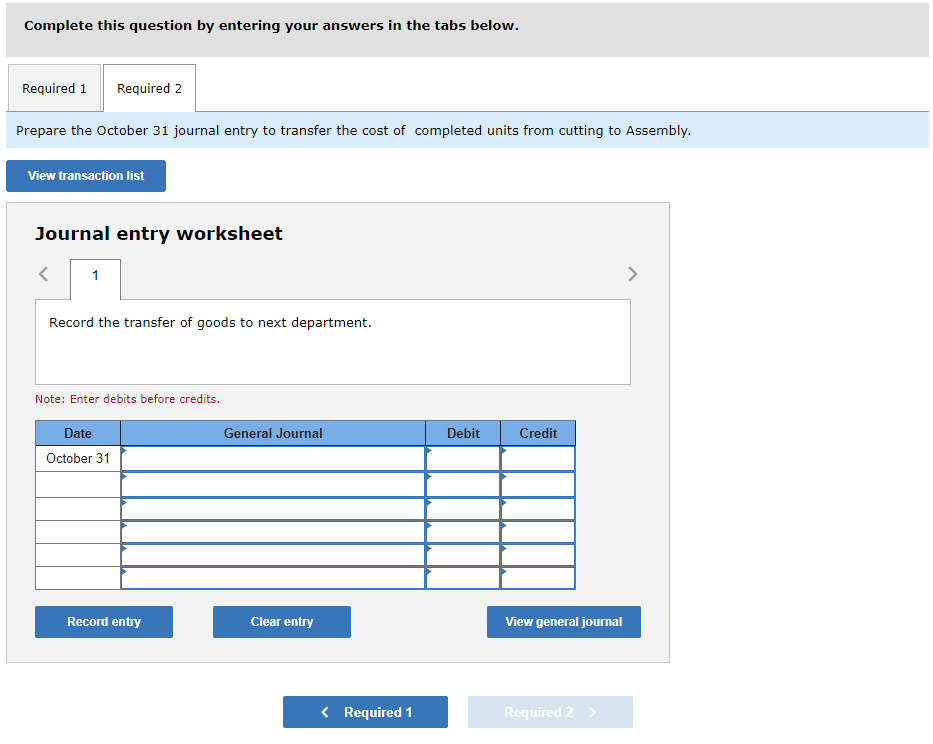Select Credit field in fourth row

click(538, 532)
